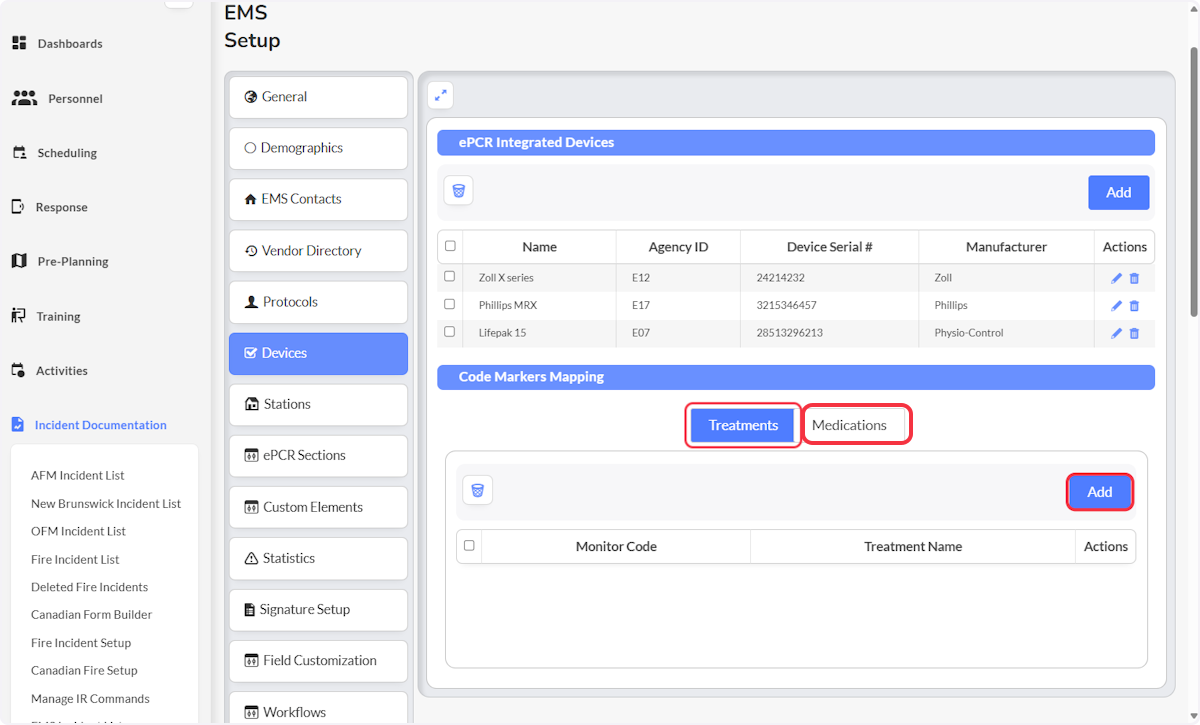Delete the Lifepak 15 device
The image size is (1200, 725).
(x=1134, y=333)
